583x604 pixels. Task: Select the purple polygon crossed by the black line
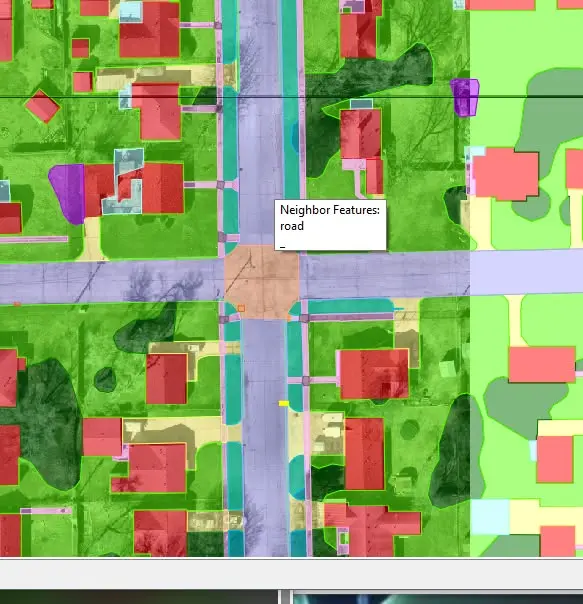tap(465, 97)
